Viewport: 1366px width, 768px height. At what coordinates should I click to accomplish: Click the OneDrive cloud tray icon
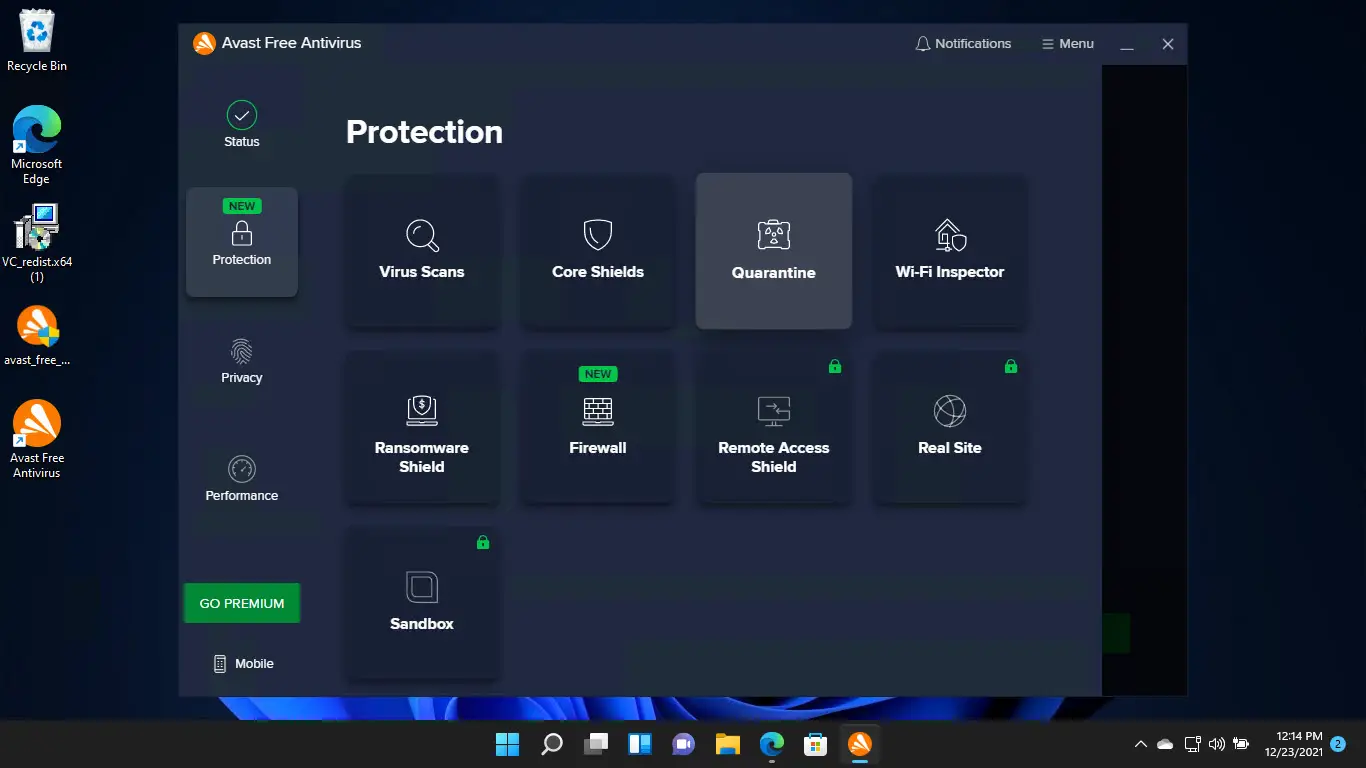click(x=1165, y=744)
